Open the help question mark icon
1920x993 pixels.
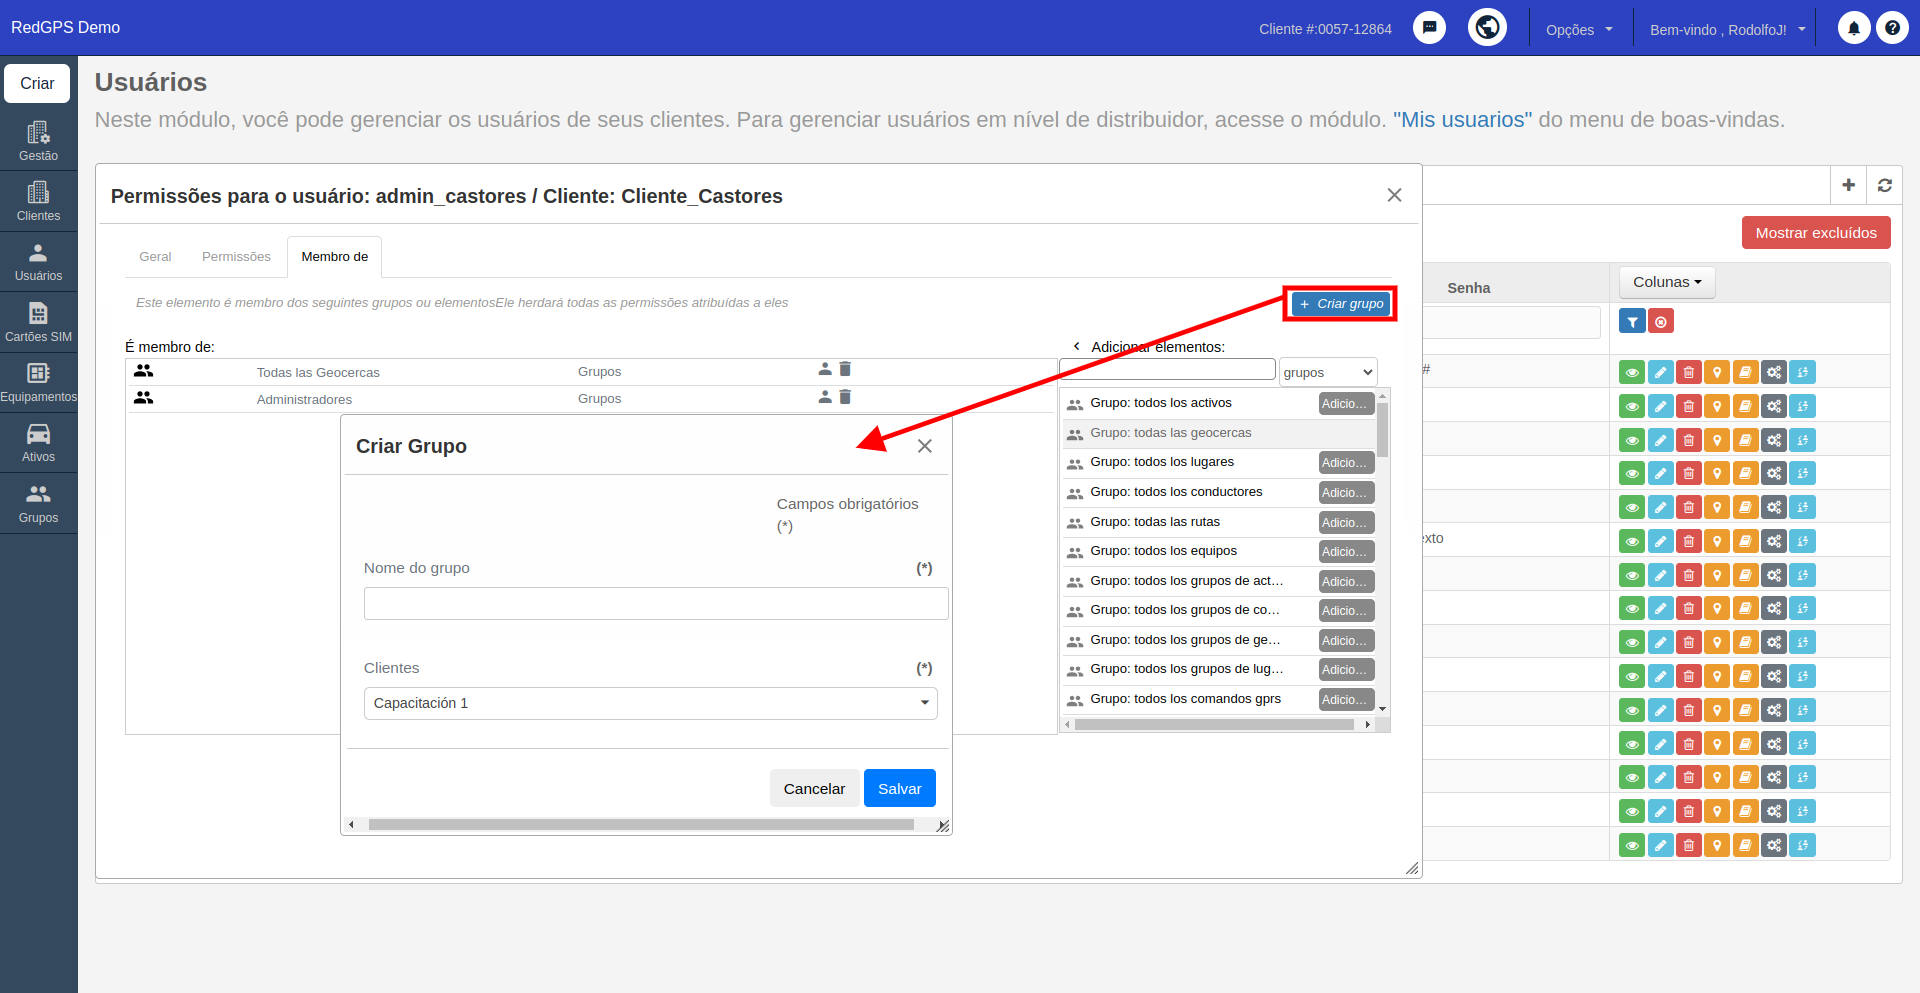[1892, 28]
